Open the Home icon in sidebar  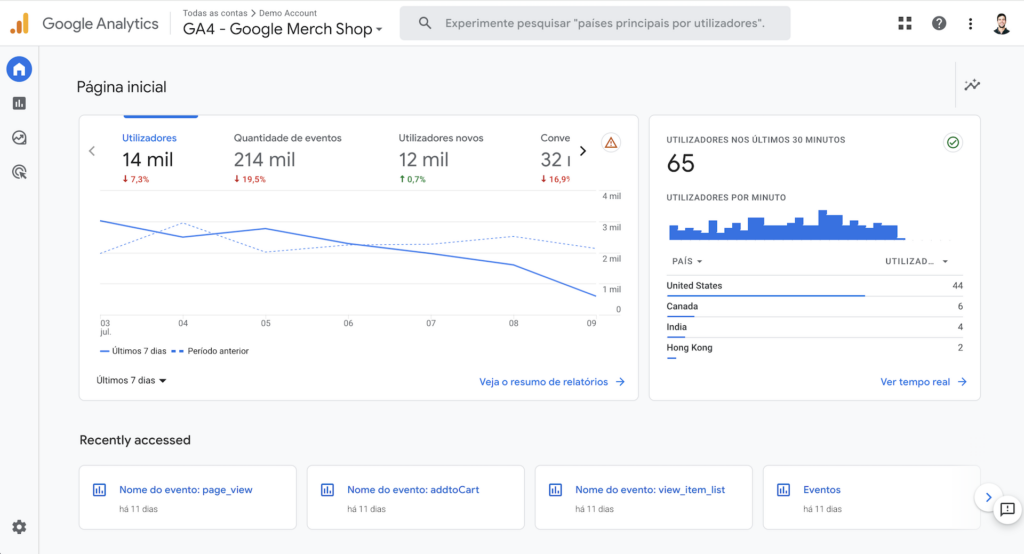pyautogui.click(x=19, y=69)
